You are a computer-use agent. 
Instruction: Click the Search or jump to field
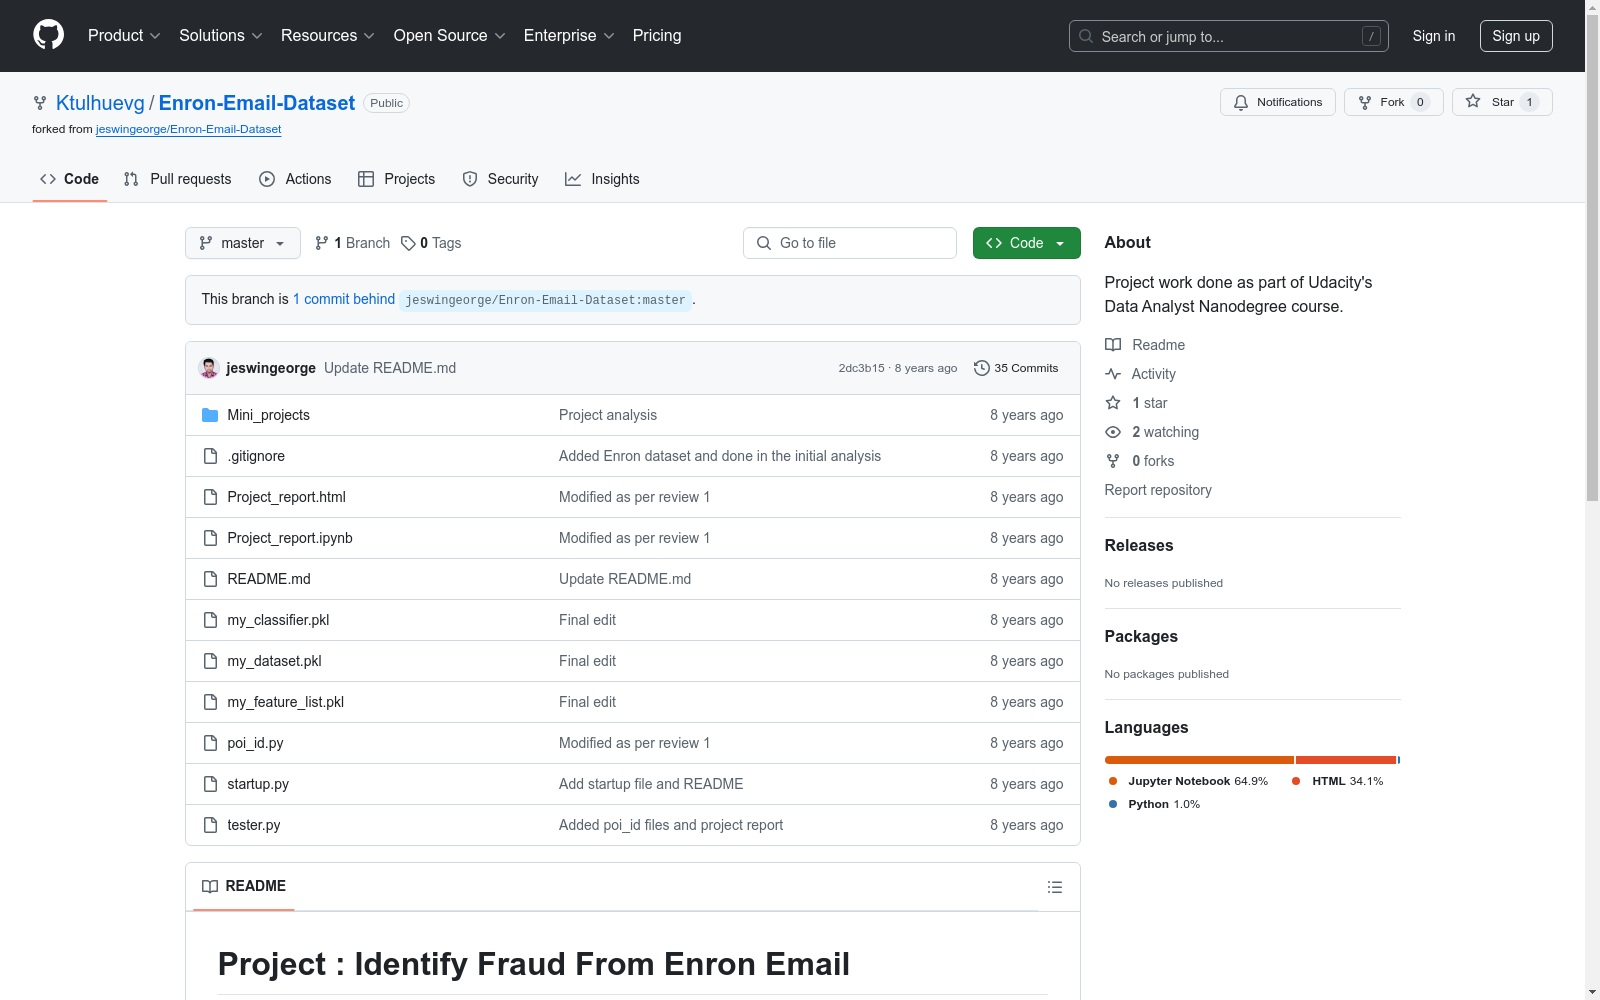click(1229, 36)
